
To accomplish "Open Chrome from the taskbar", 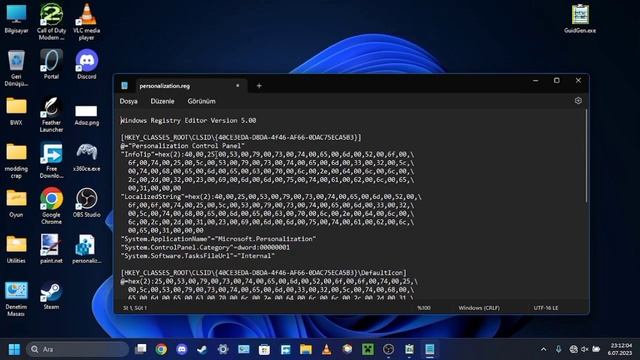I will (x=161, y=349).
